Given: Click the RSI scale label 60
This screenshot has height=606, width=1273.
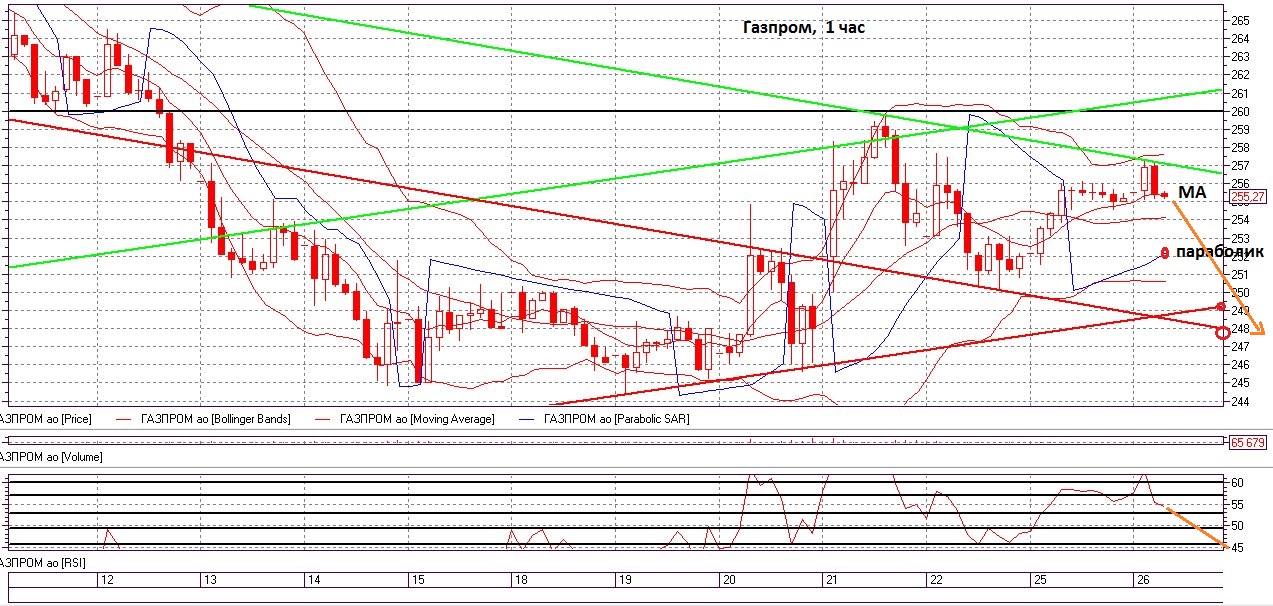Looking at the screenshot, I should pyautogui.click(x=1237, y=482).
